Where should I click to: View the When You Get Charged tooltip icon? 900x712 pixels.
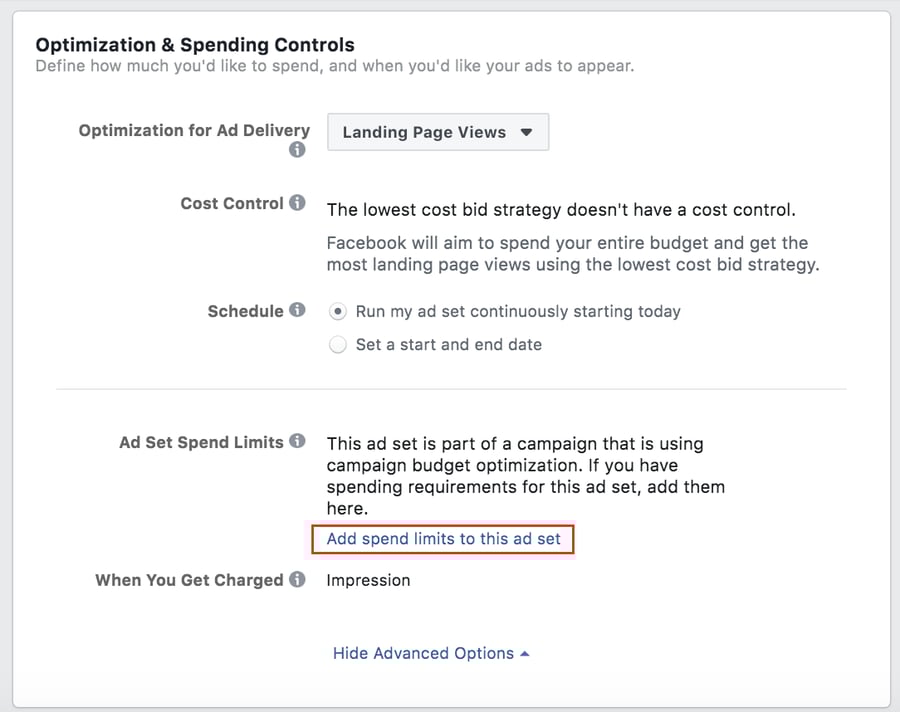pos(297,579)
